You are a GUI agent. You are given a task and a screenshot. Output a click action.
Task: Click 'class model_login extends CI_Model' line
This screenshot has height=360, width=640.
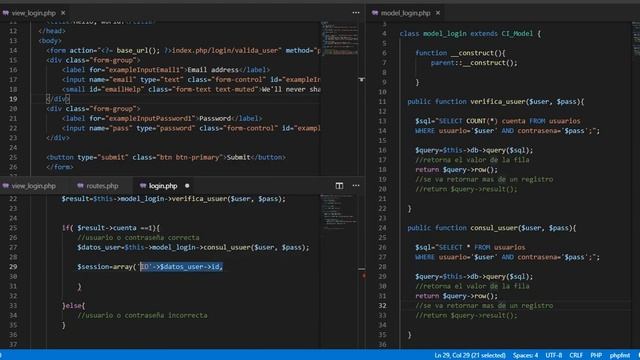(470, 34)
